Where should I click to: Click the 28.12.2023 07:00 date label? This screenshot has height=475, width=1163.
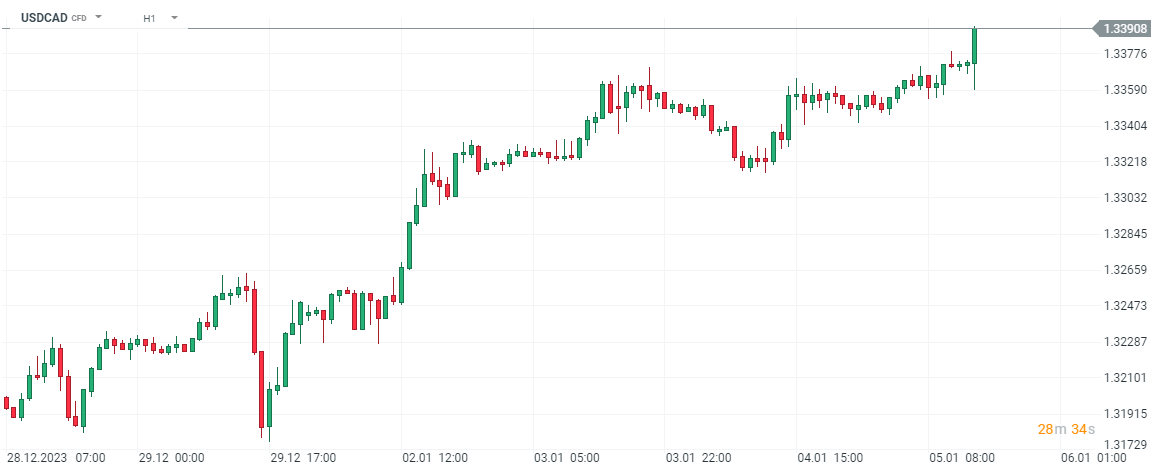point(56,457)
